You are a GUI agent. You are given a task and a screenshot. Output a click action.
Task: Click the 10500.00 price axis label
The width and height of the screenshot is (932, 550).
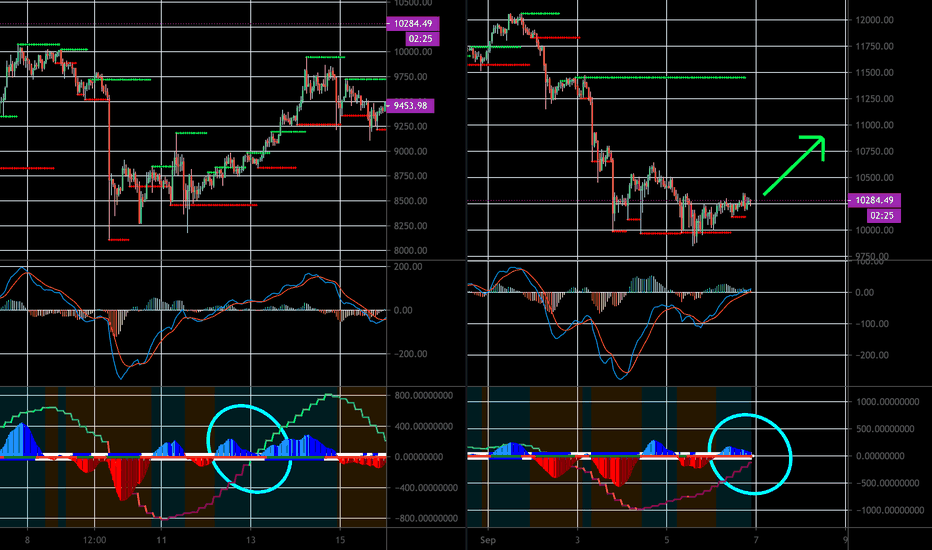point(874,177)
